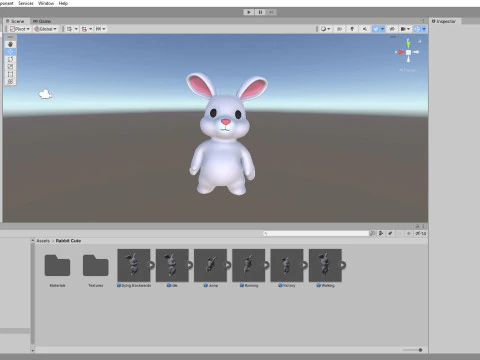
Task: Expand the Idle asset arrow
Action: (190, 265)
